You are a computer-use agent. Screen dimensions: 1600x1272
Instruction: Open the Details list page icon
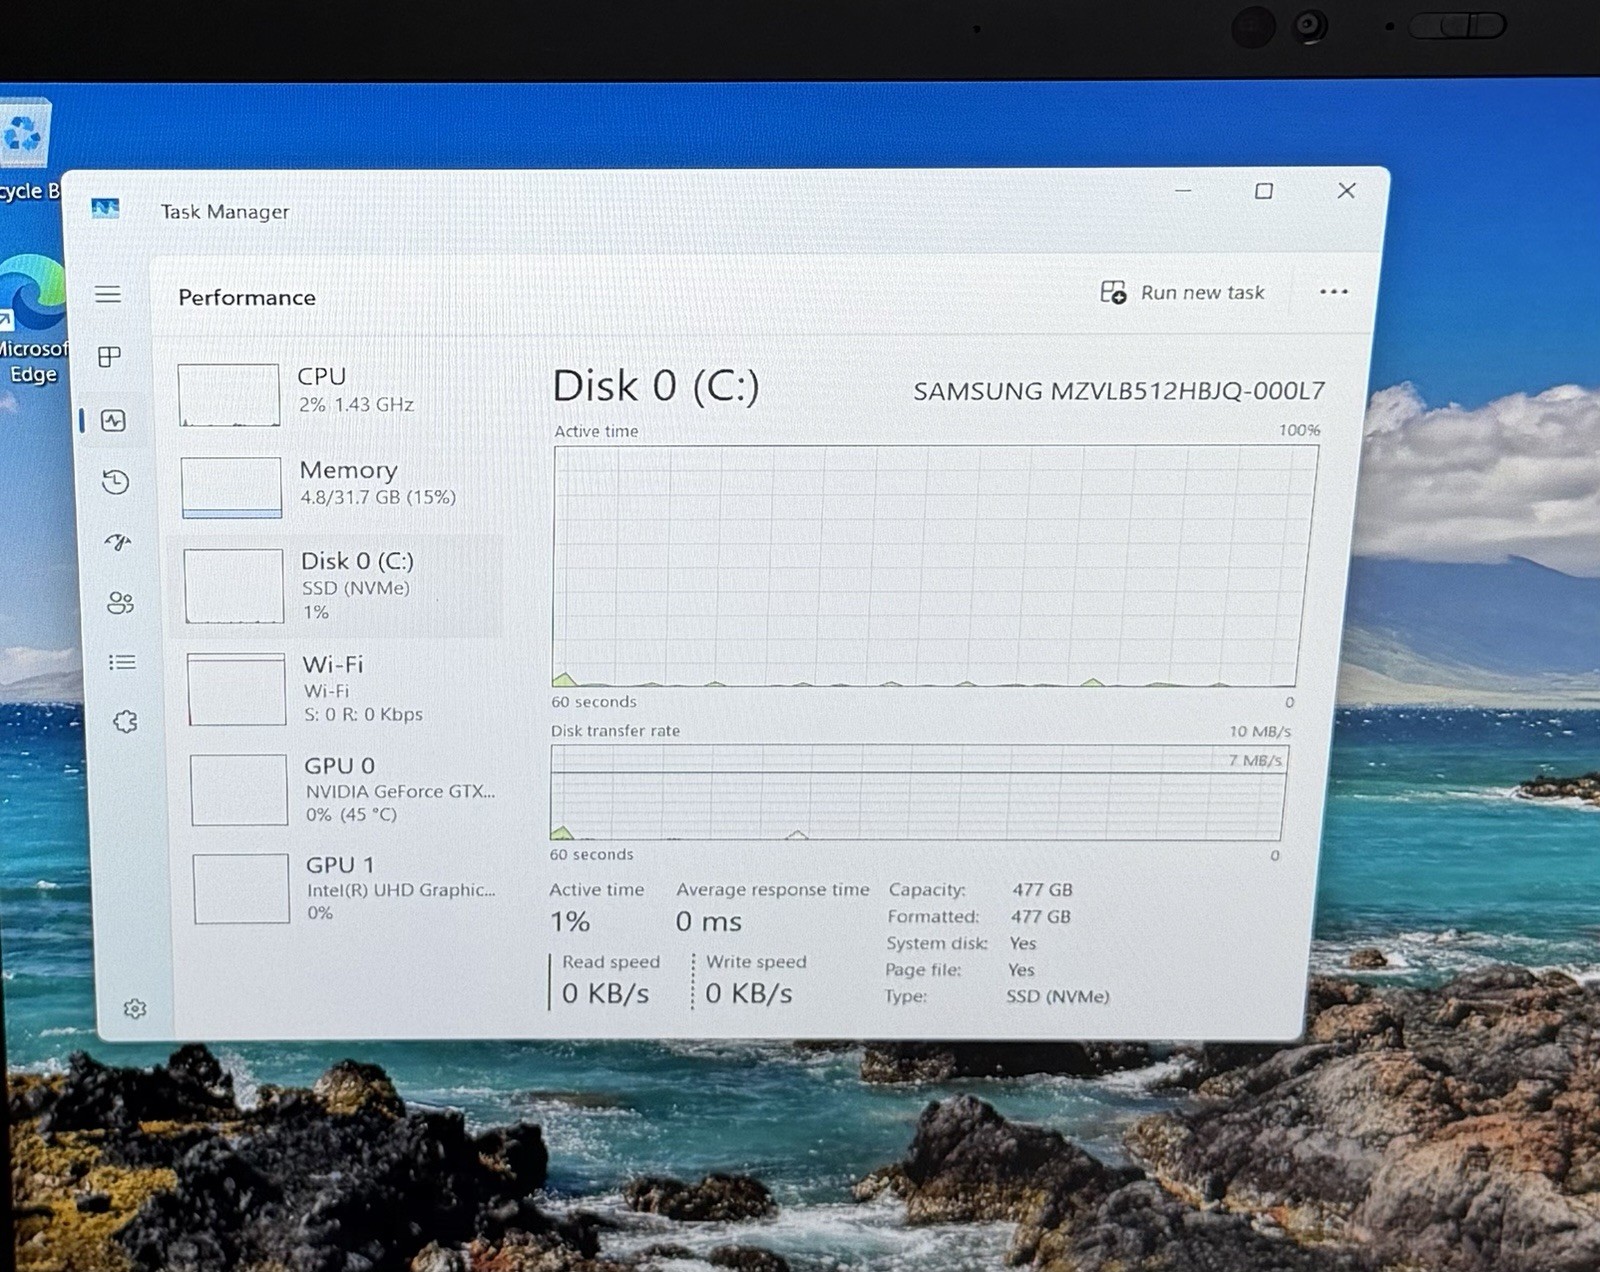click(122, 662)
